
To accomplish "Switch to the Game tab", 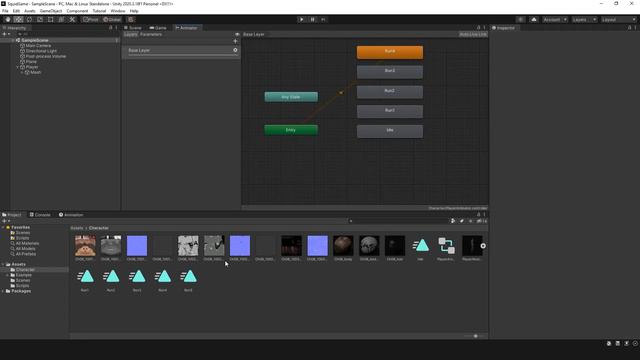I will pyautogui.click(x=158, y=28).
